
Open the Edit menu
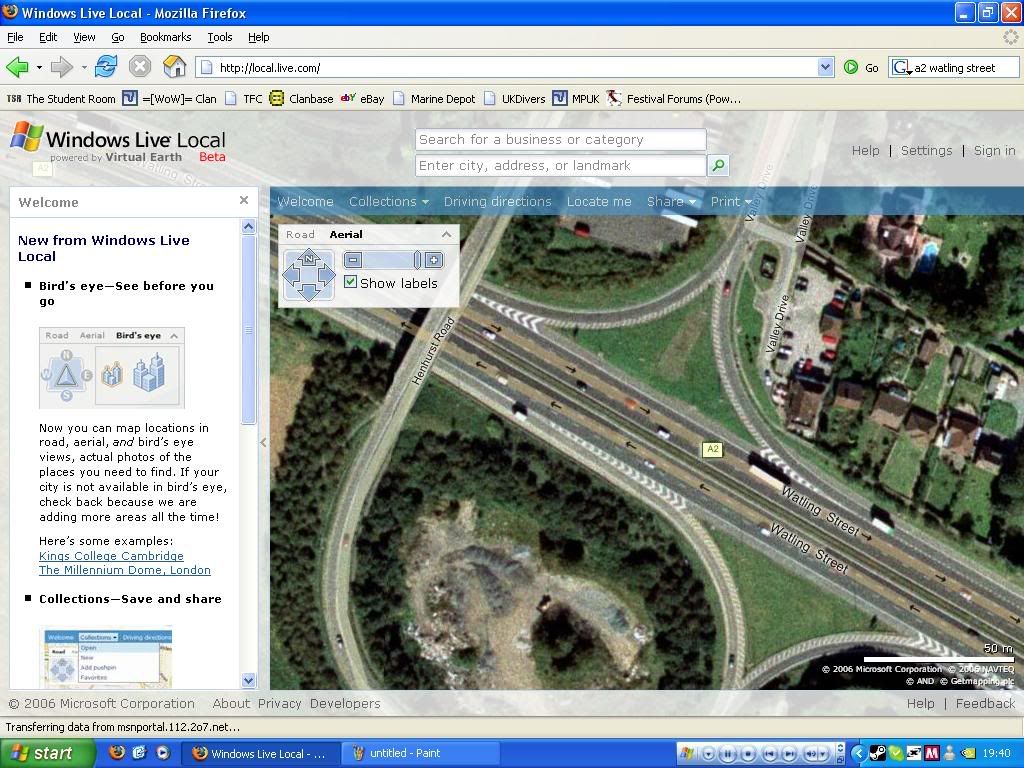[x=48, y=37]
